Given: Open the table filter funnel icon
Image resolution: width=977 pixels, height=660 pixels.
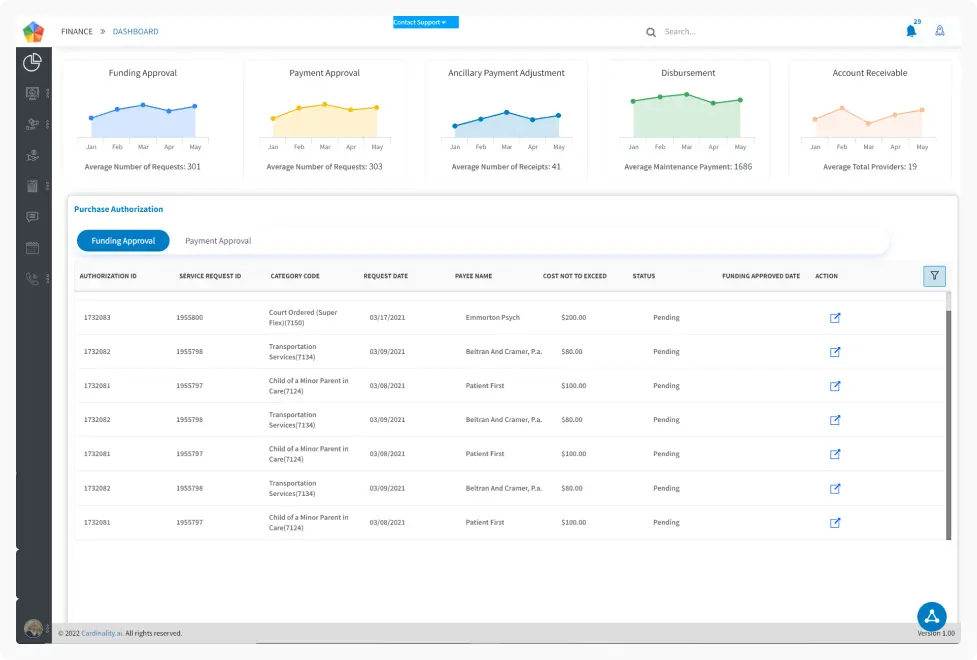Looking at the screenshot, I should [934, 276].
